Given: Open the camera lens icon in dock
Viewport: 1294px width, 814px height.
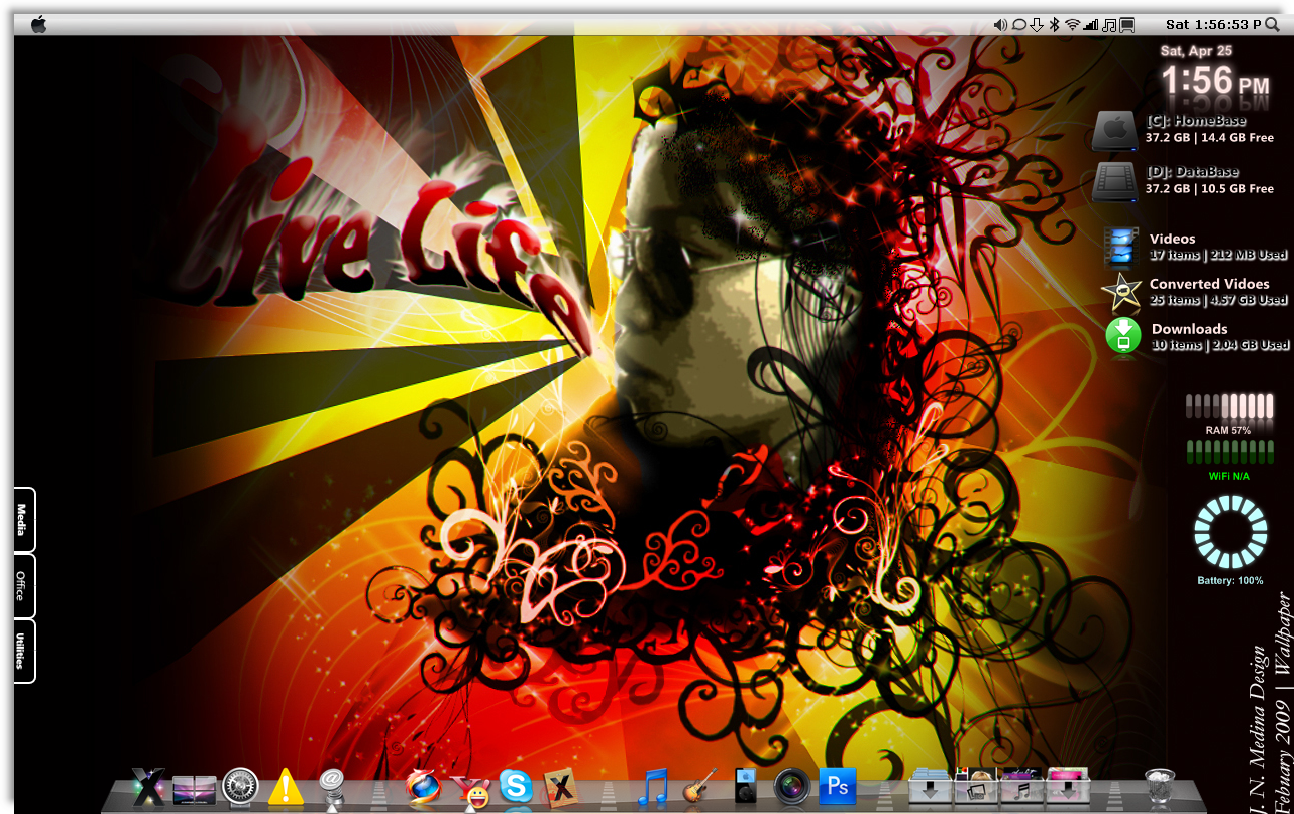Looking at the screenshot, I should (792, 787).
